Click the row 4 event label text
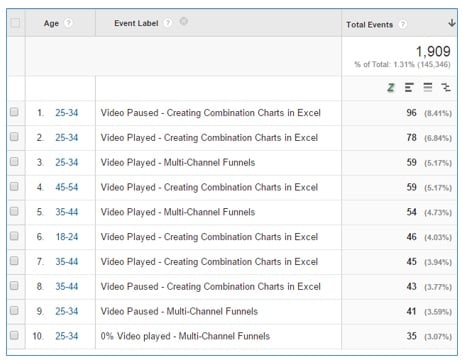 (209, 187)
